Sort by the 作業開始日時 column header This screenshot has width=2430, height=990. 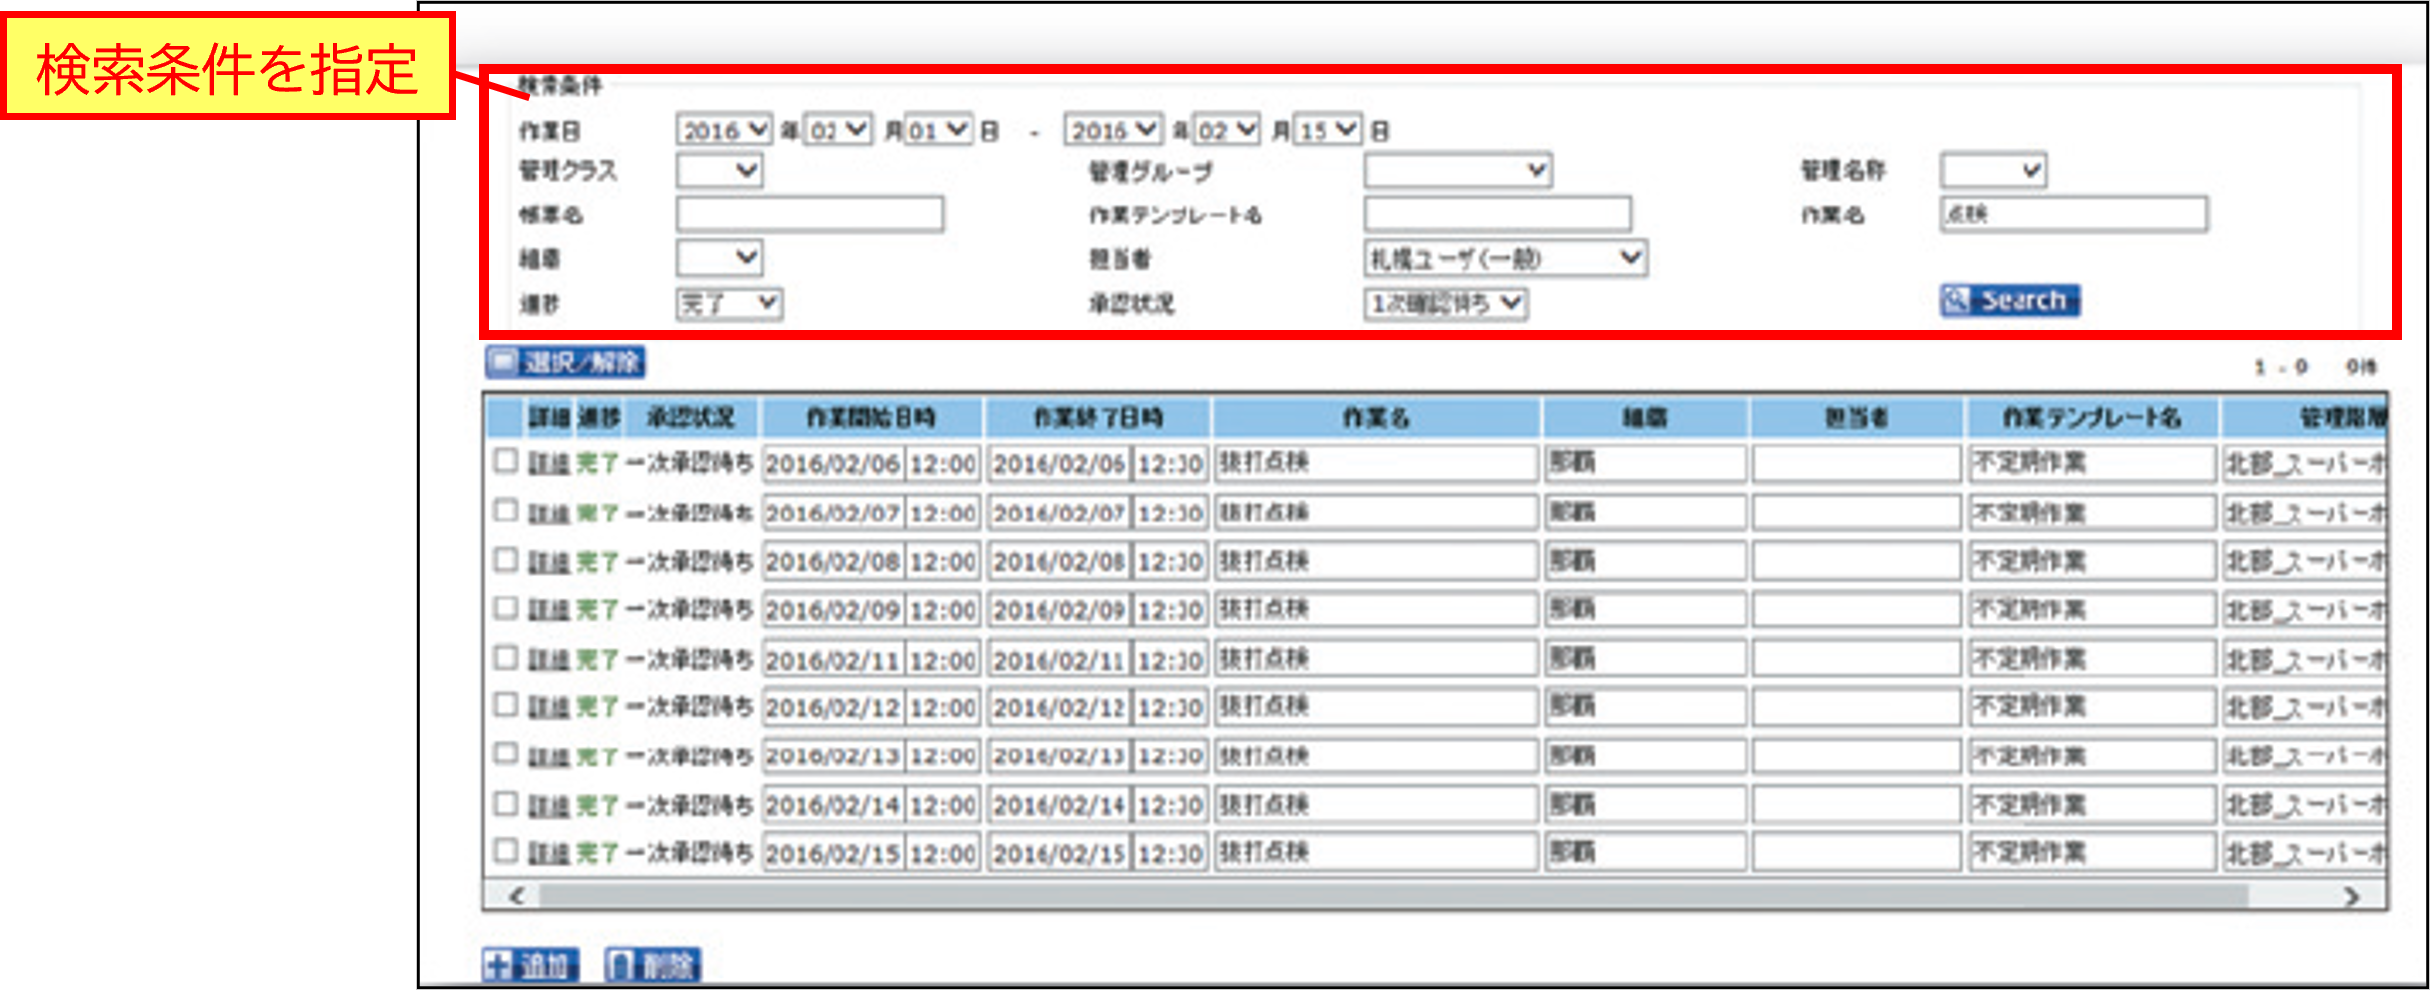871,418
